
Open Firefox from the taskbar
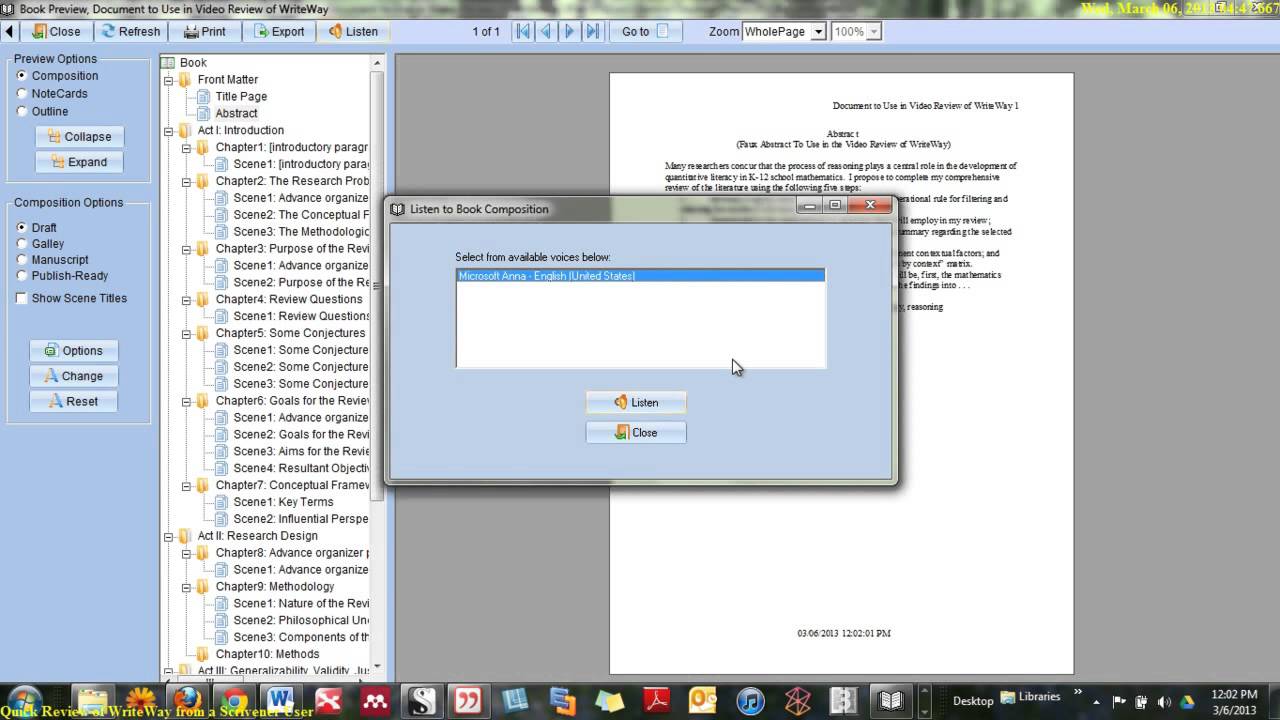[x=187, y=701]
